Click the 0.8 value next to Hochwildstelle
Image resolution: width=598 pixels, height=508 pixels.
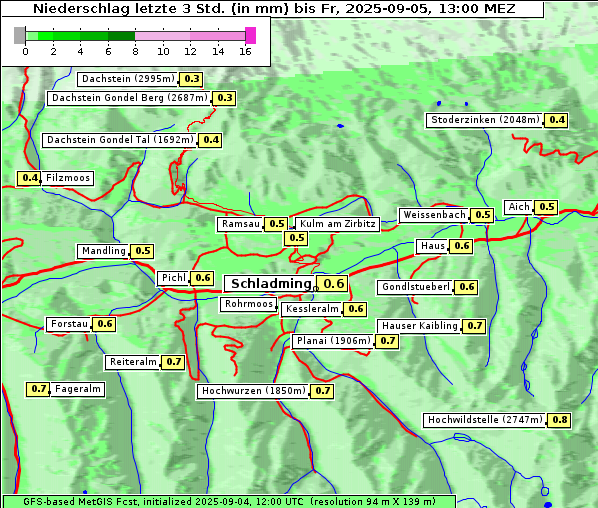559,420
